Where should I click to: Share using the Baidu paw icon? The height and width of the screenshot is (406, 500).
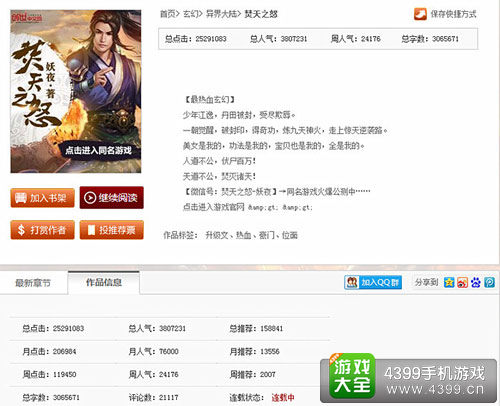pyautogui.click(x=476, y=283)
